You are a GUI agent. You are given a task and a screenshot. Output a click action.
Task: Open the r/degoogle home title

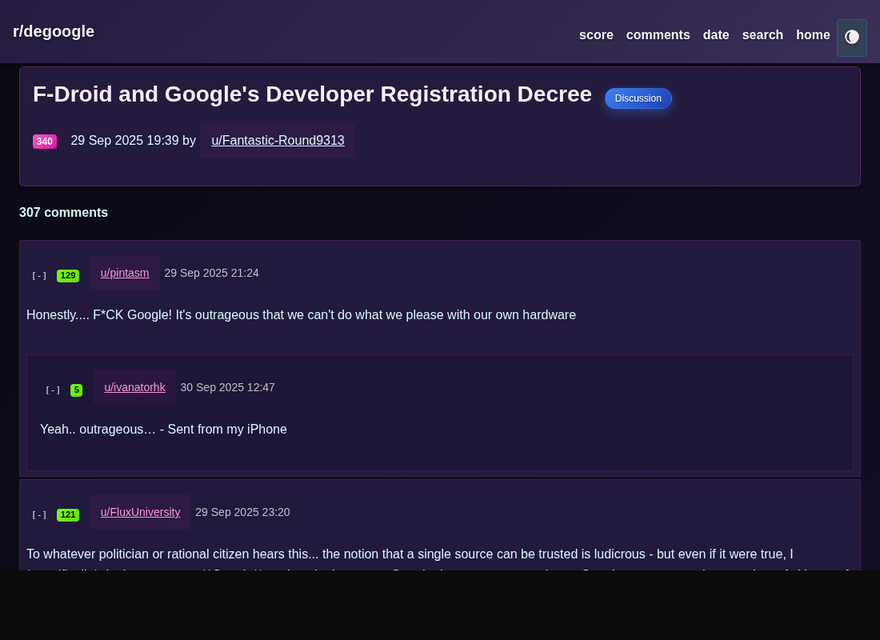53,31
